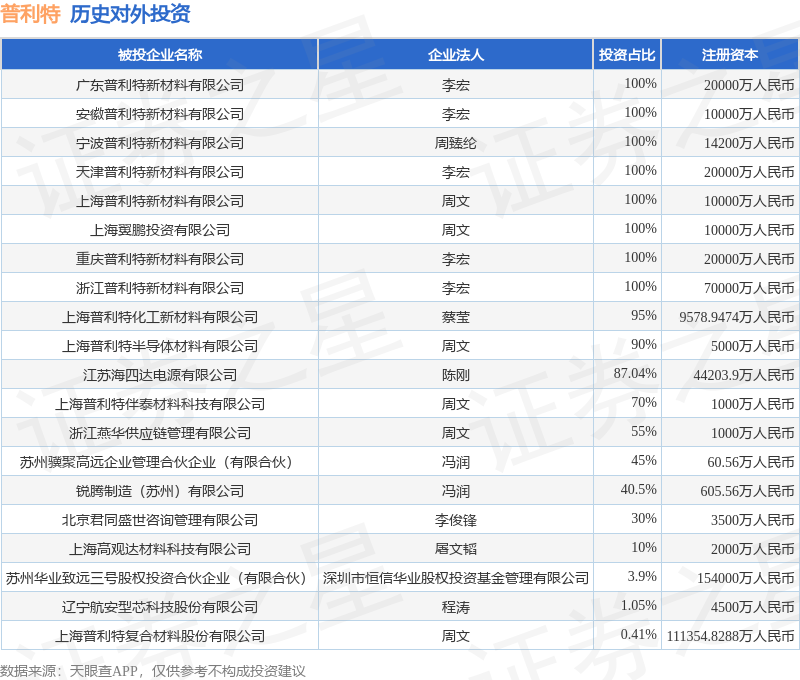This screenshot has width=800, height=680.
Task: Click the 90% investment ratio
Action: tap(643, 344)
